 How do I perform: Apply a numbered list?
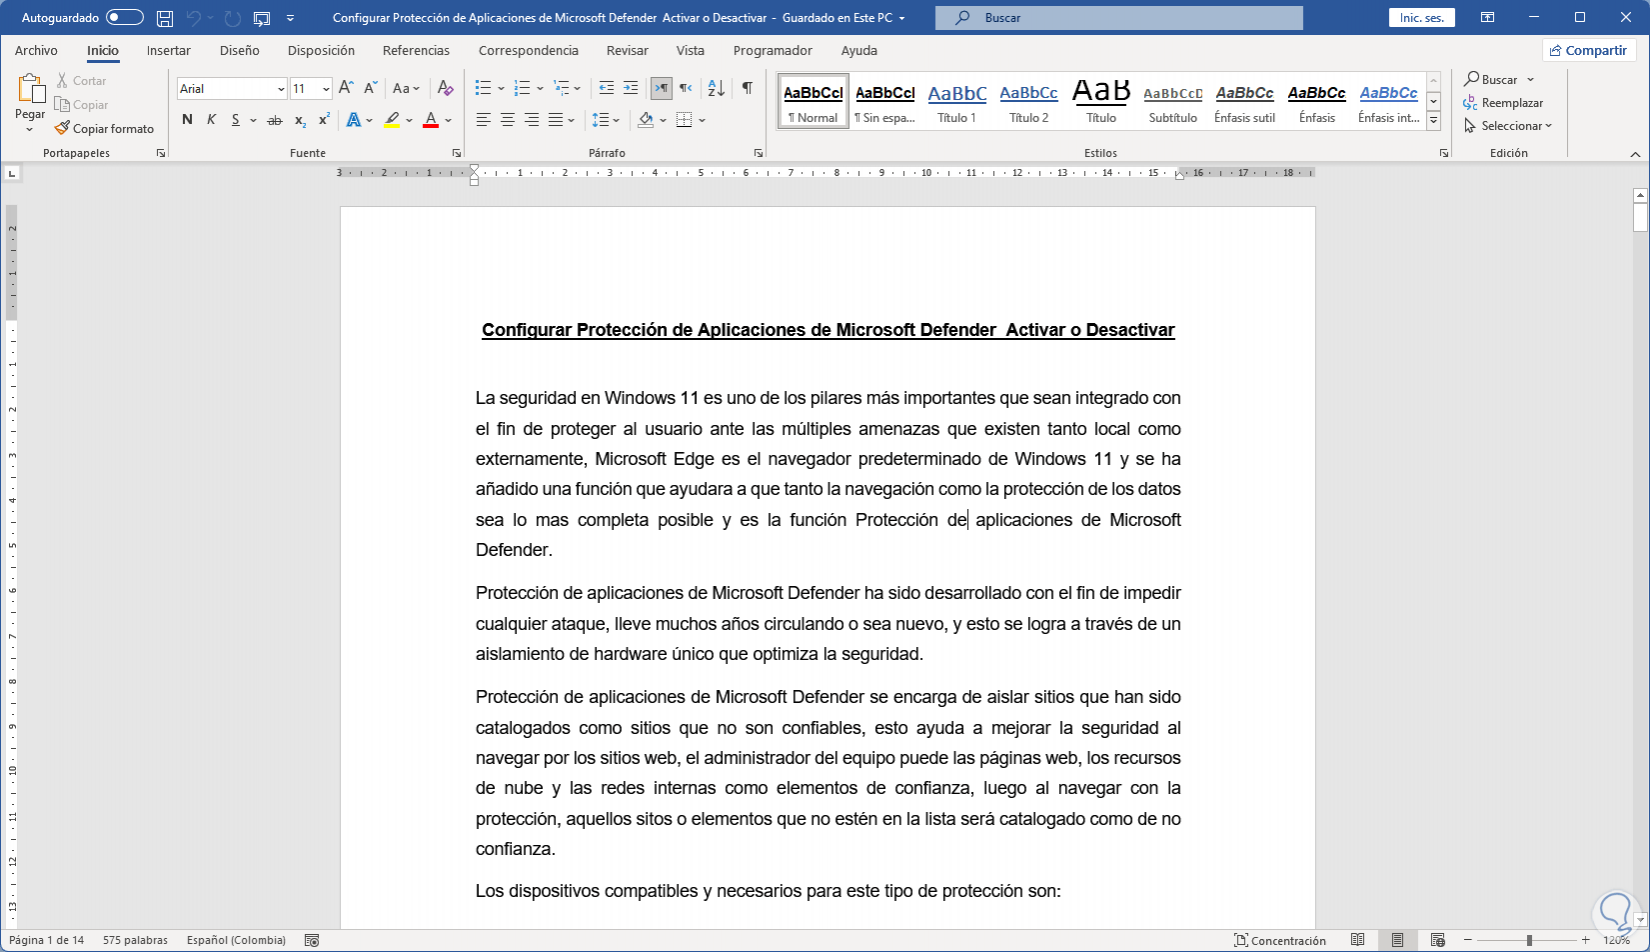522,88
